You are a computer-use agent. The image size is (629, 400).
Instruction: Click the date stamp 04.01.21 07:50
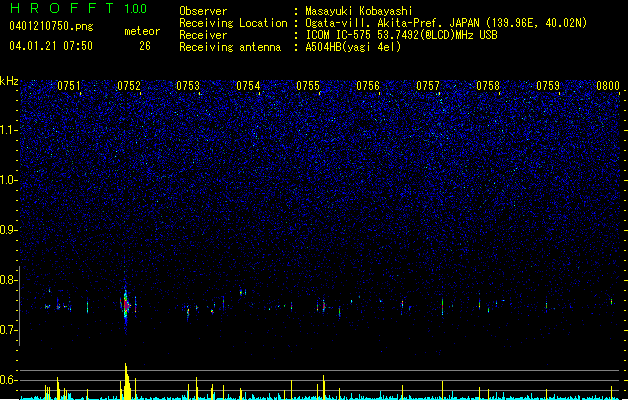coord(51,46)
